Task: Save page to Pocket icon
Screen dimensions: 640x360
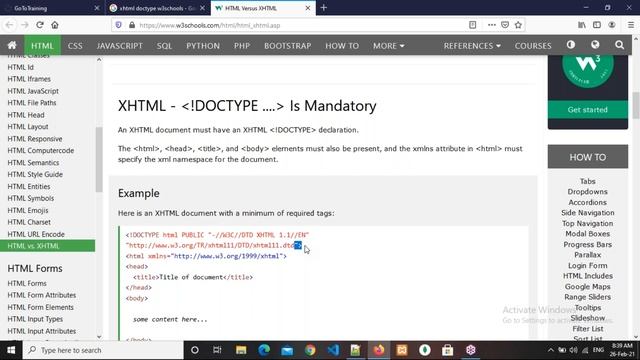Action: [505, 25]
